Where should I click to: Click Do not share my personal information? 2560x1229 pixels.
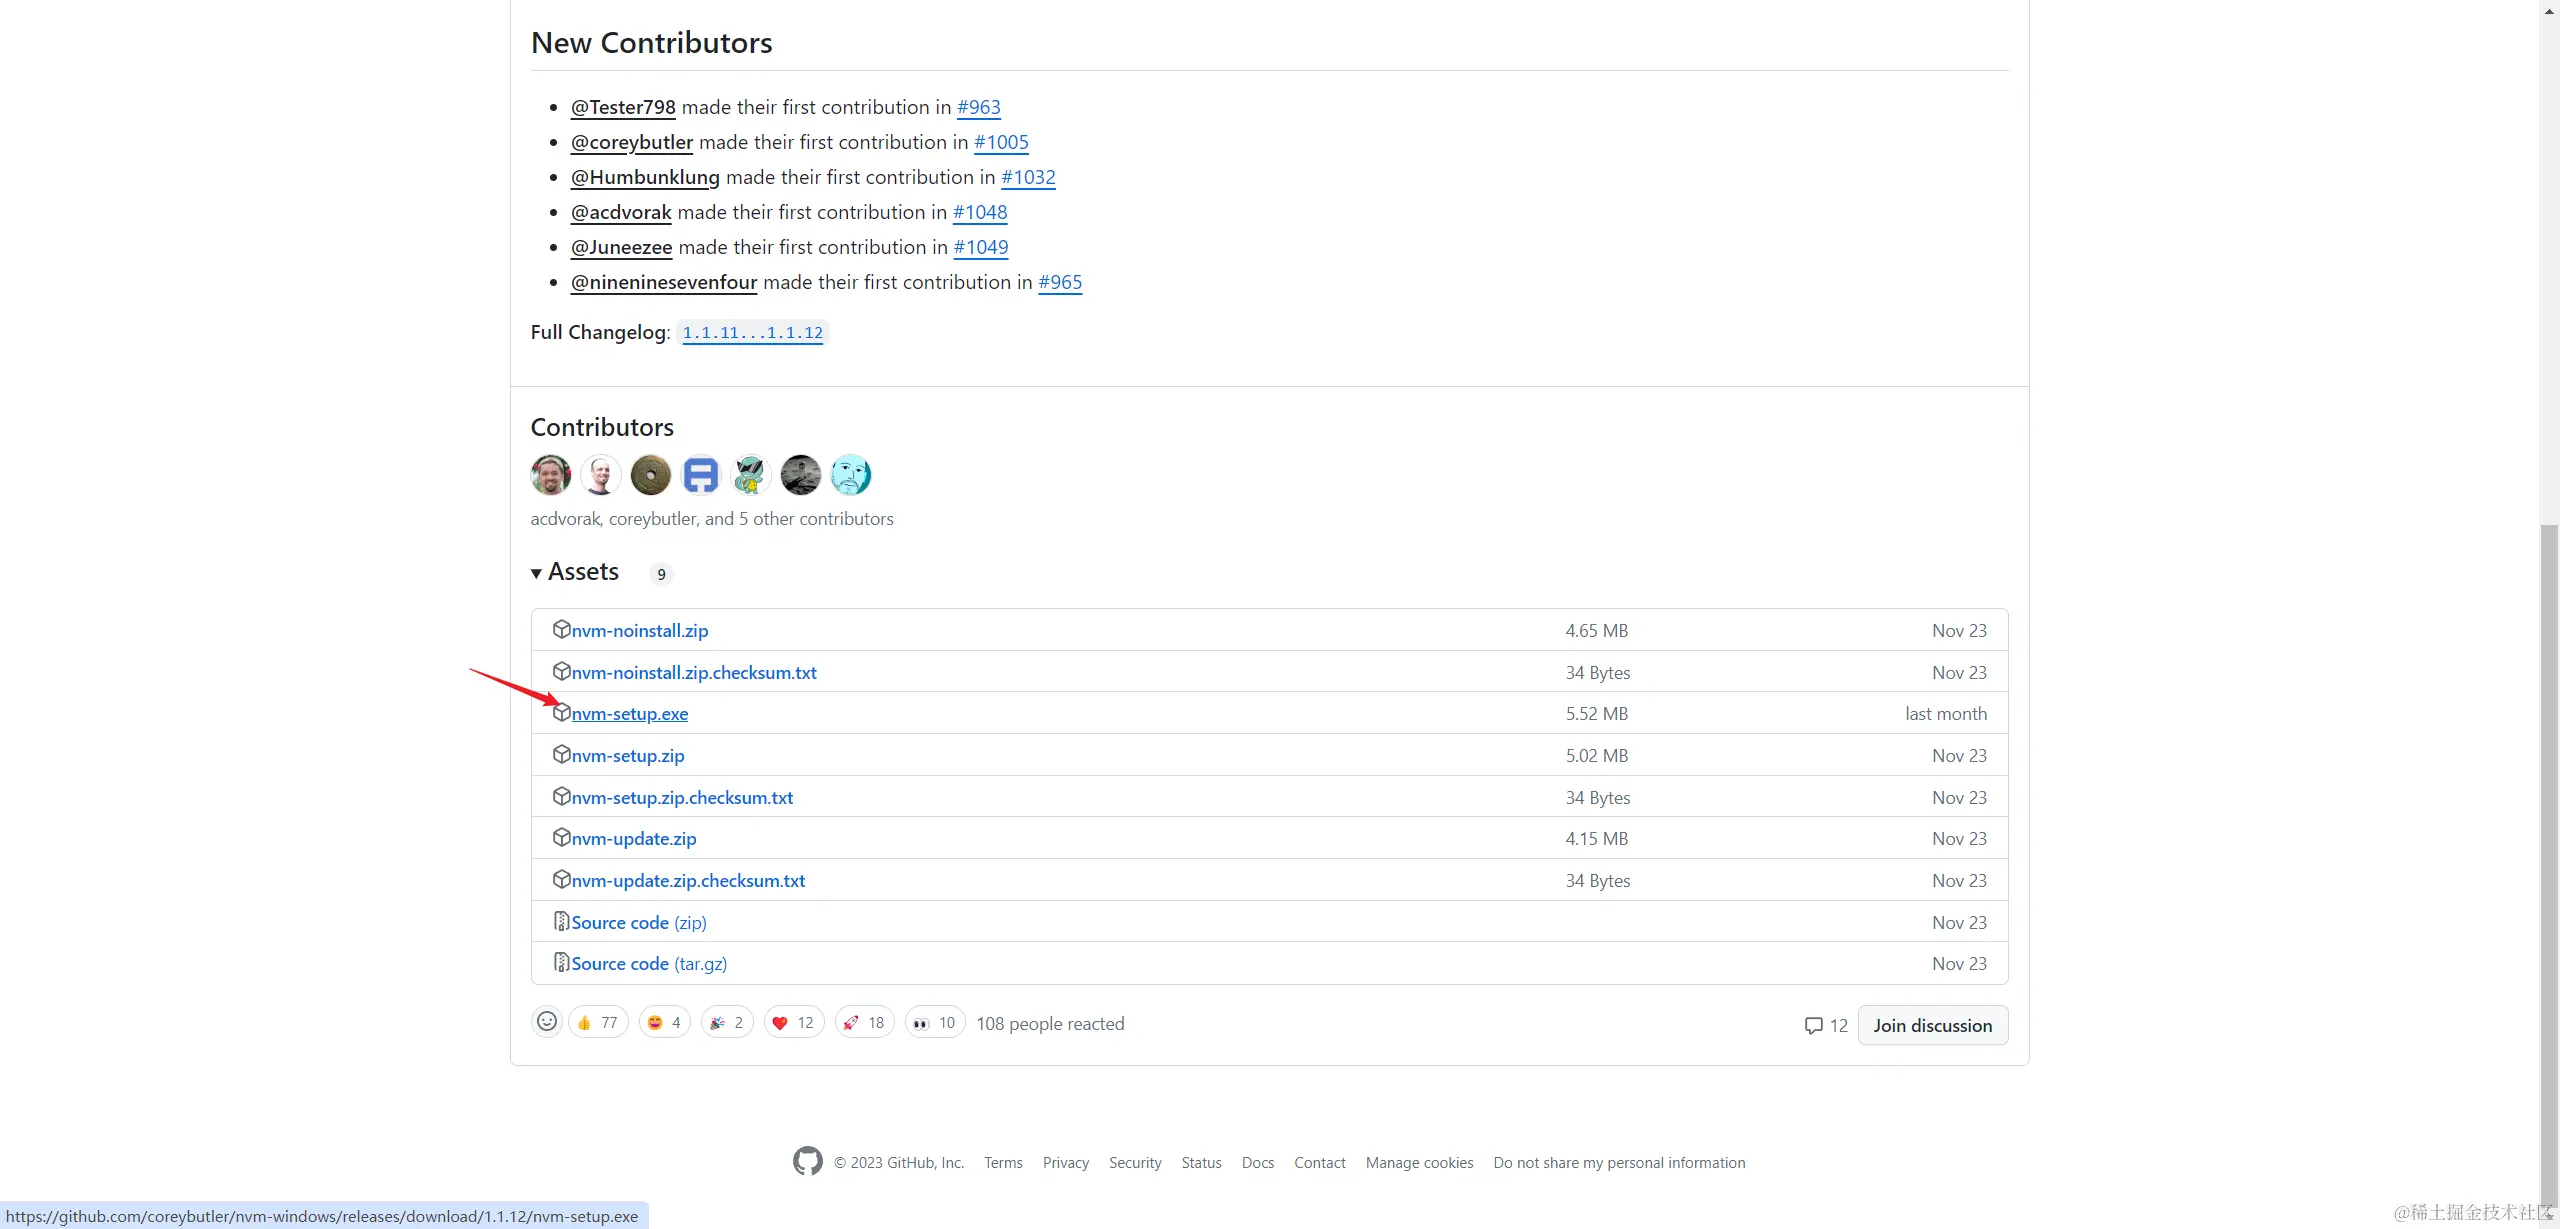[x=1619, y=1162]
